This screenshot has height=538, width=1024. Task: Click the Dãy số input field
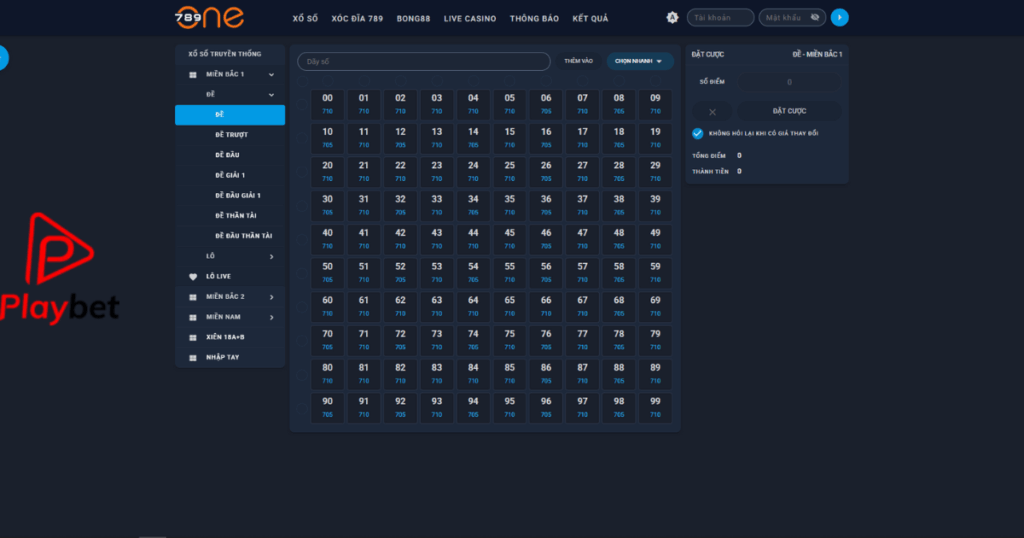coord(423,62)
